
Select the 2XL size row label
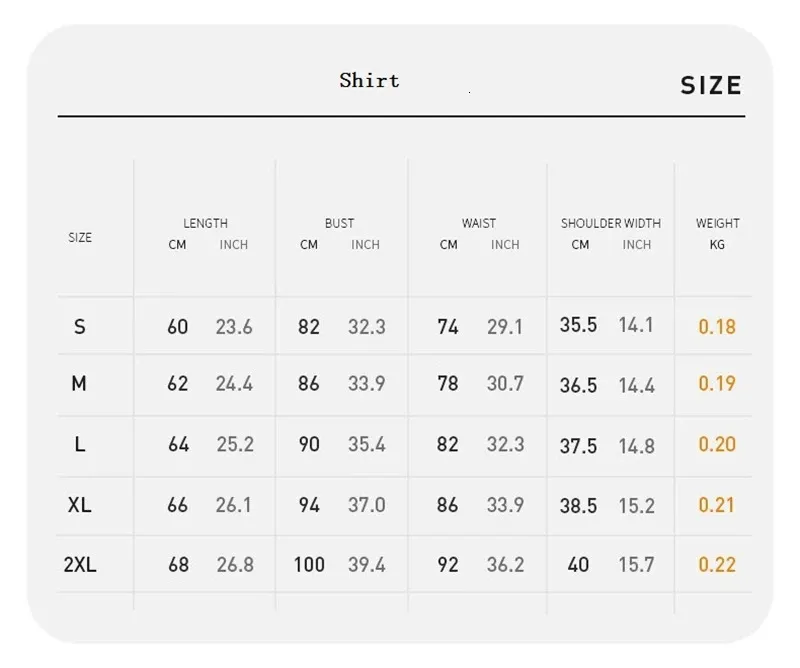click(80, 565)
